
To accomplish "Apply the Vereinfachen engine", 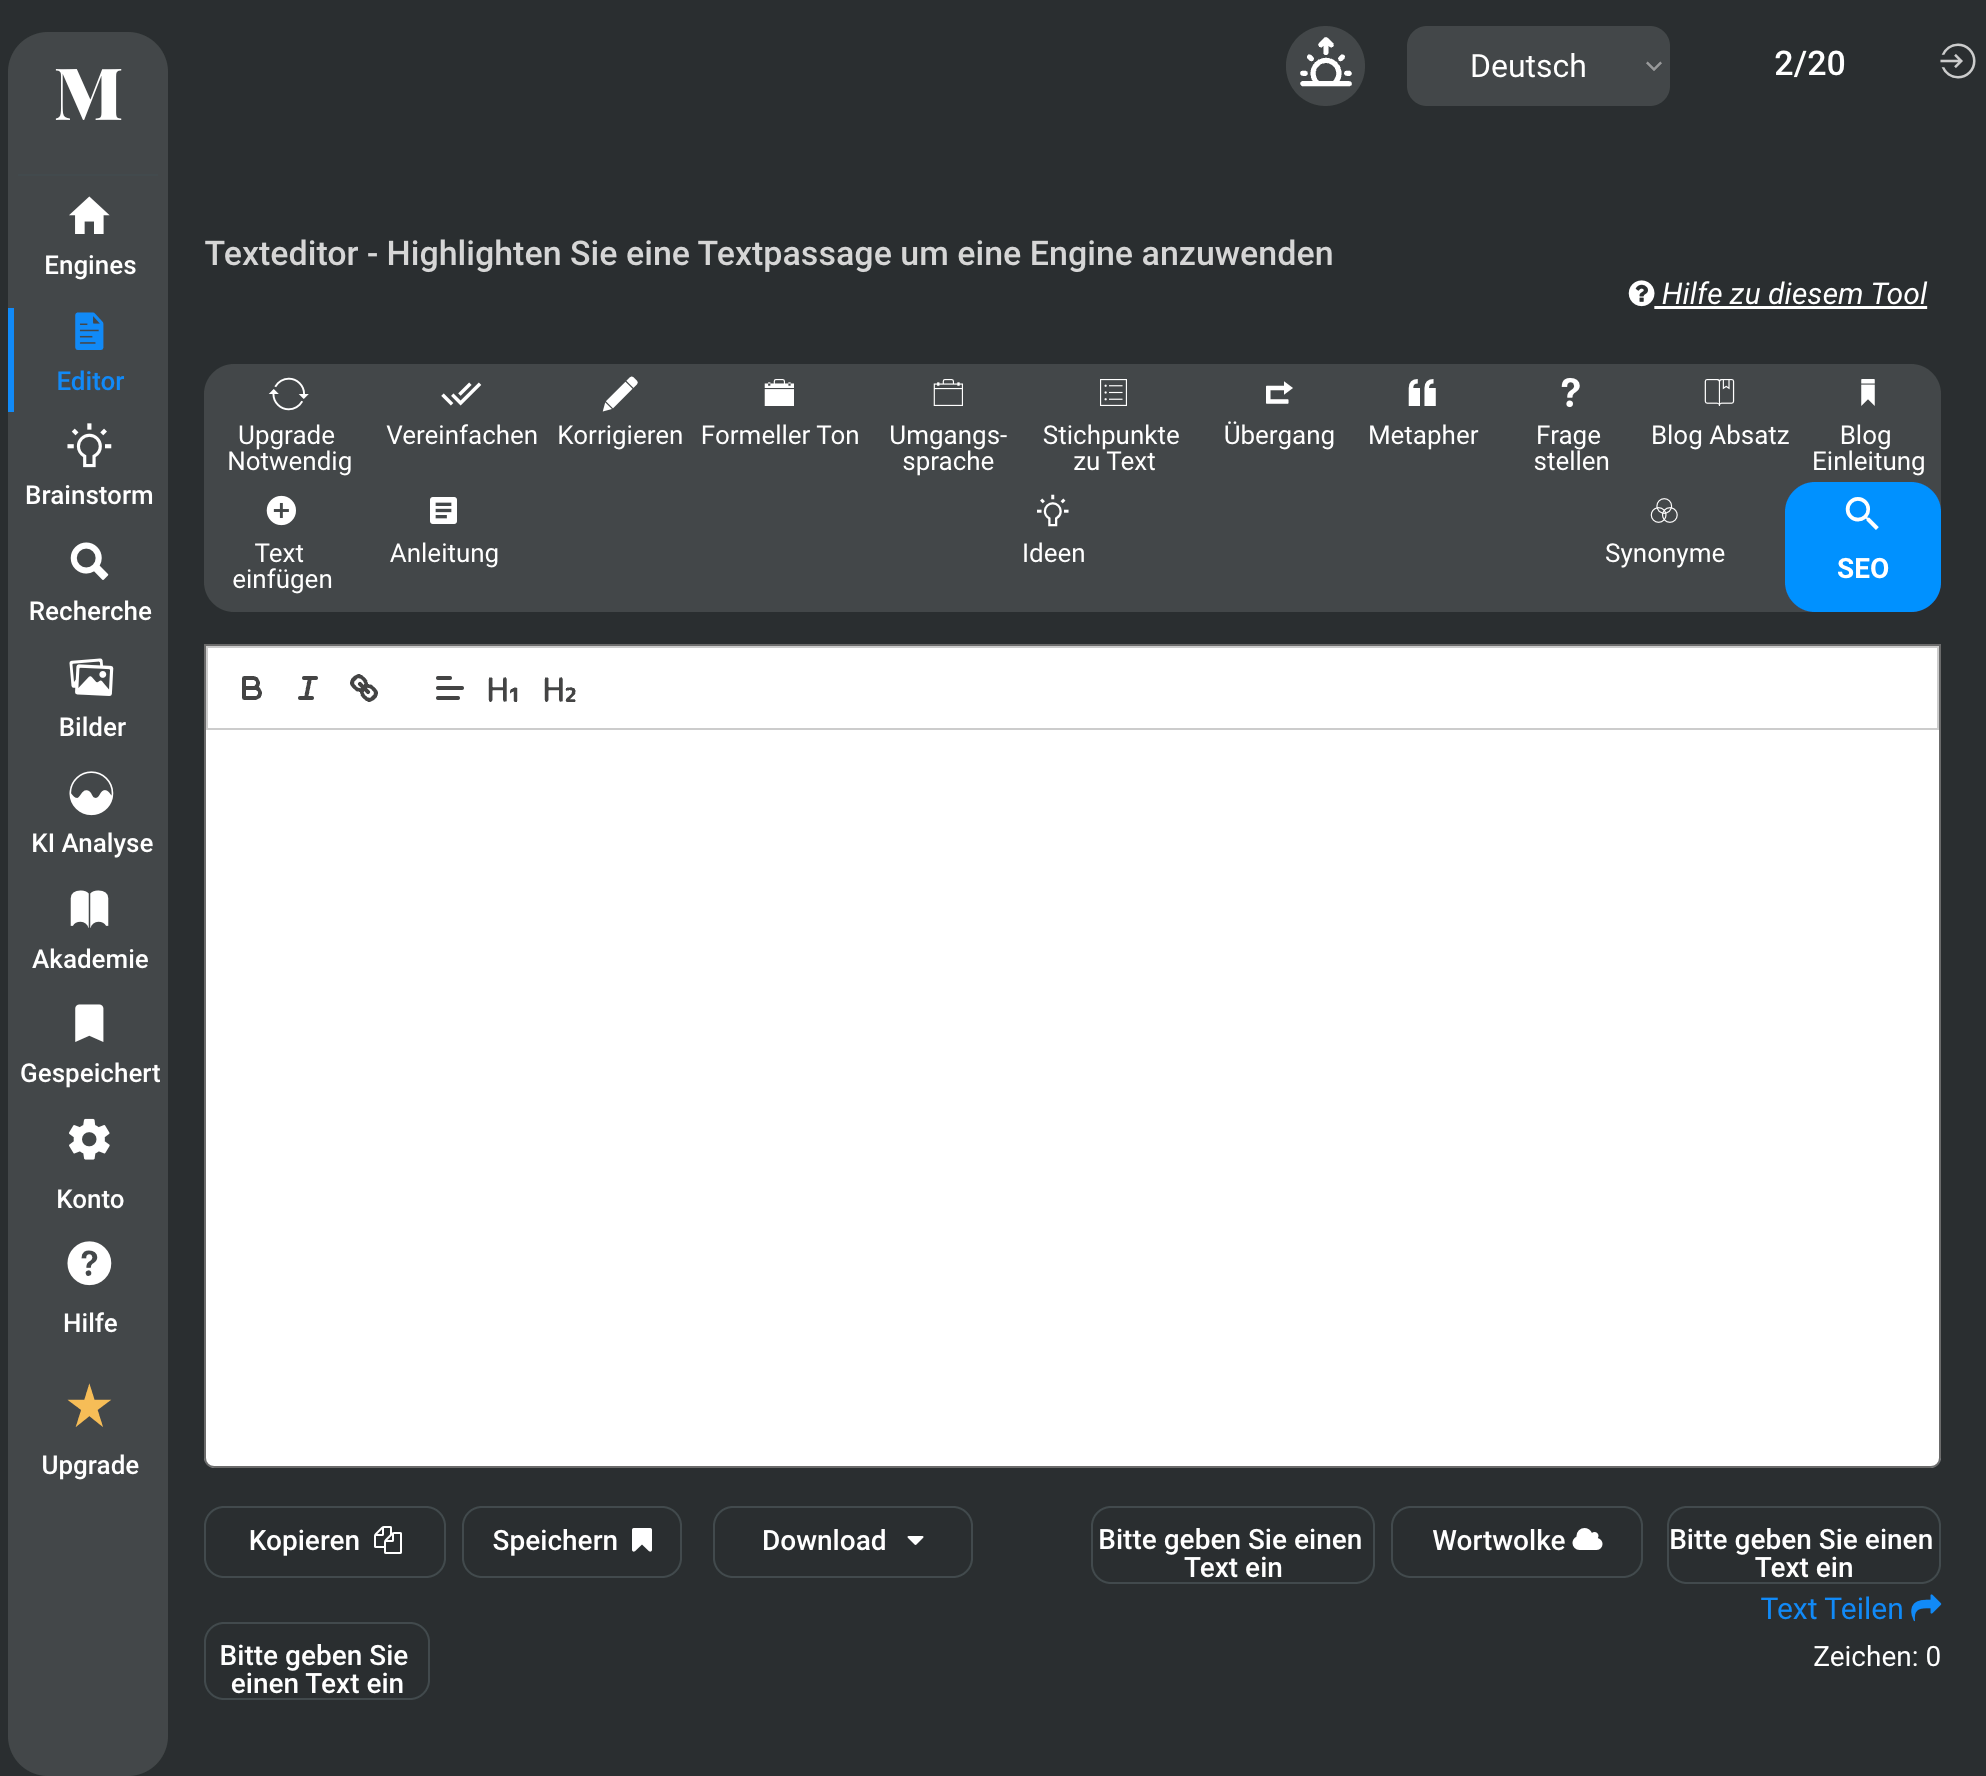I will [461, 412].
